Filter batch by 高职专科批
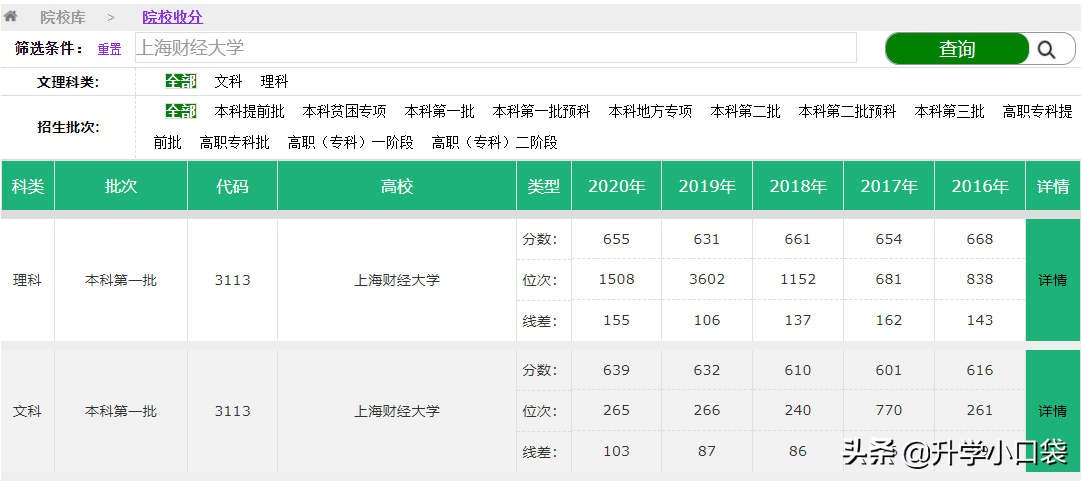 click(235, 143)
